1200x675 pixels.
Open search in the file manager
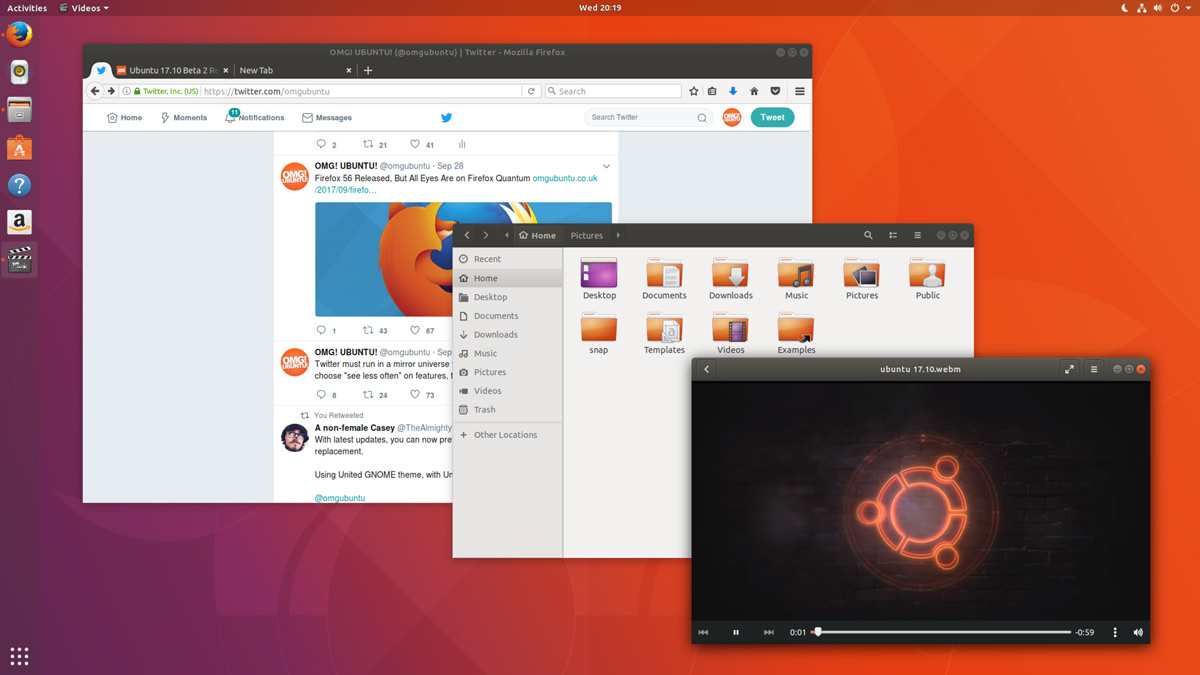click(x=868, y=234)
